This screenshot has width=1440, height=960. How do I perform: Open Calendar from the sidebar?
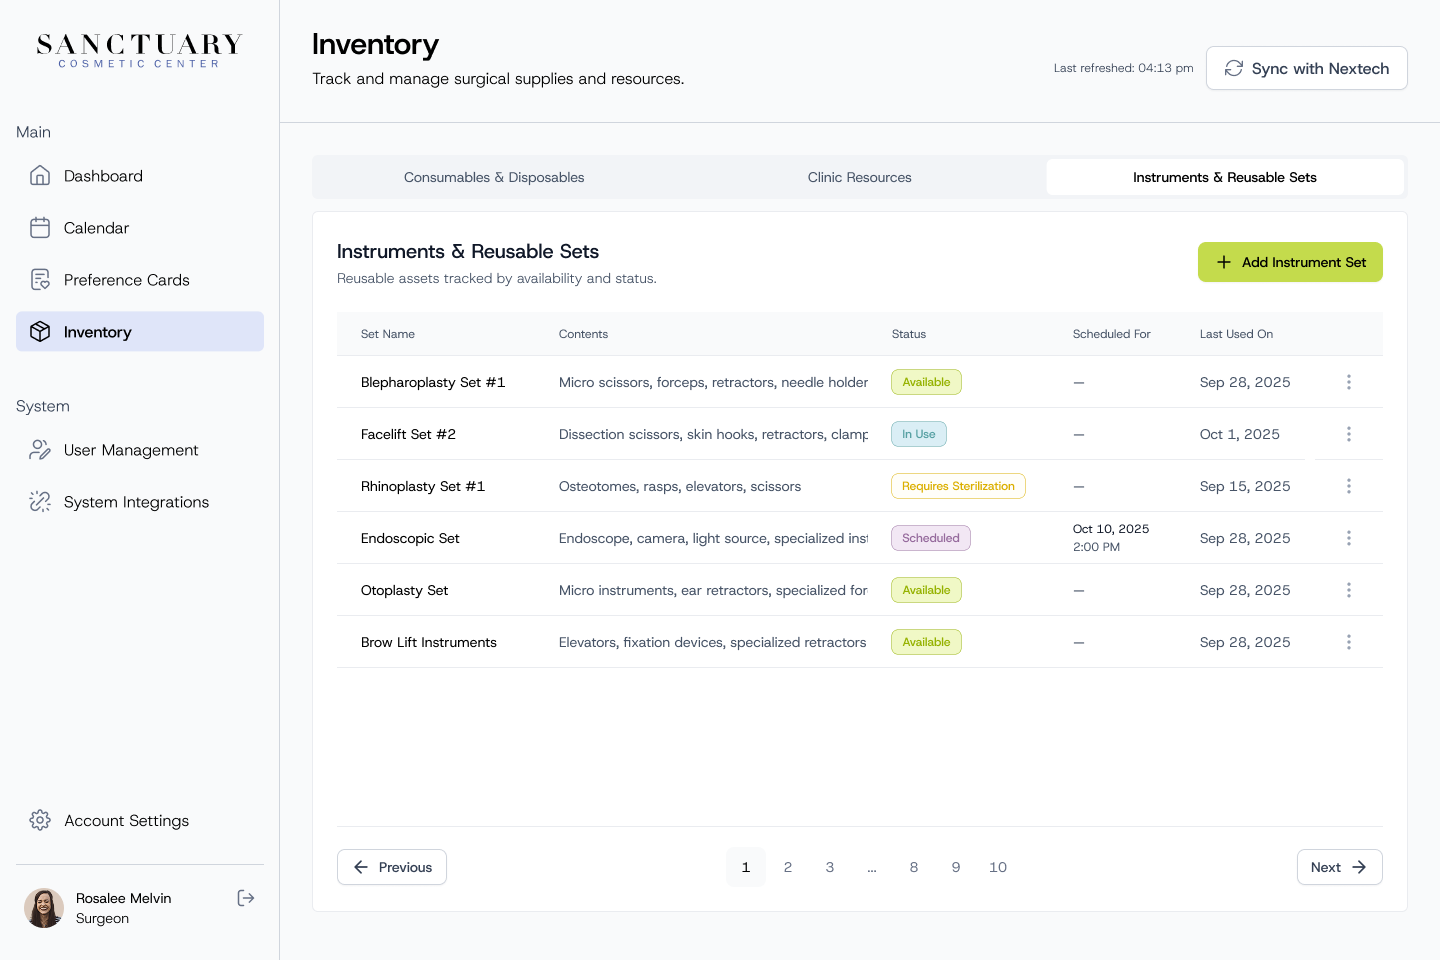tap(140, 228)
